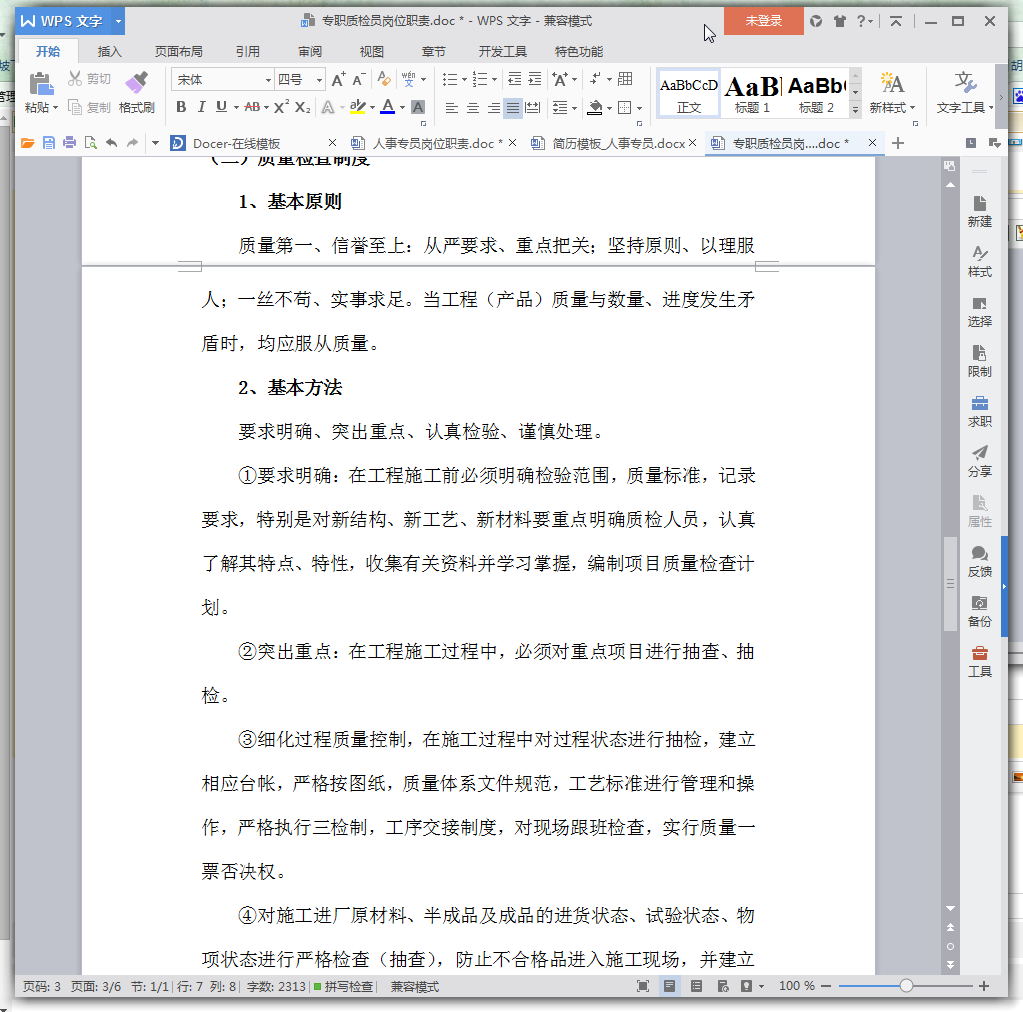Expand borders dropdown arrow

(x=639, y=108)
